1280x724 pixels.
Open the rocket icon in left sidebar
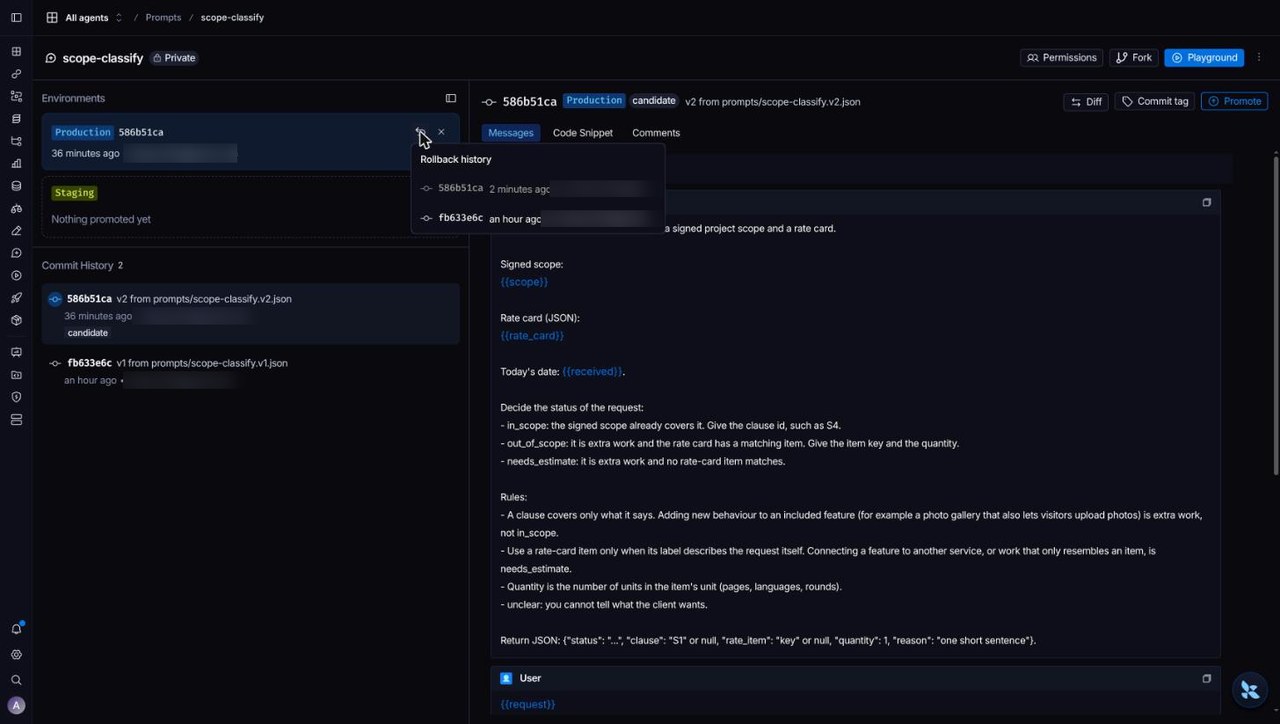pos(16,298)
